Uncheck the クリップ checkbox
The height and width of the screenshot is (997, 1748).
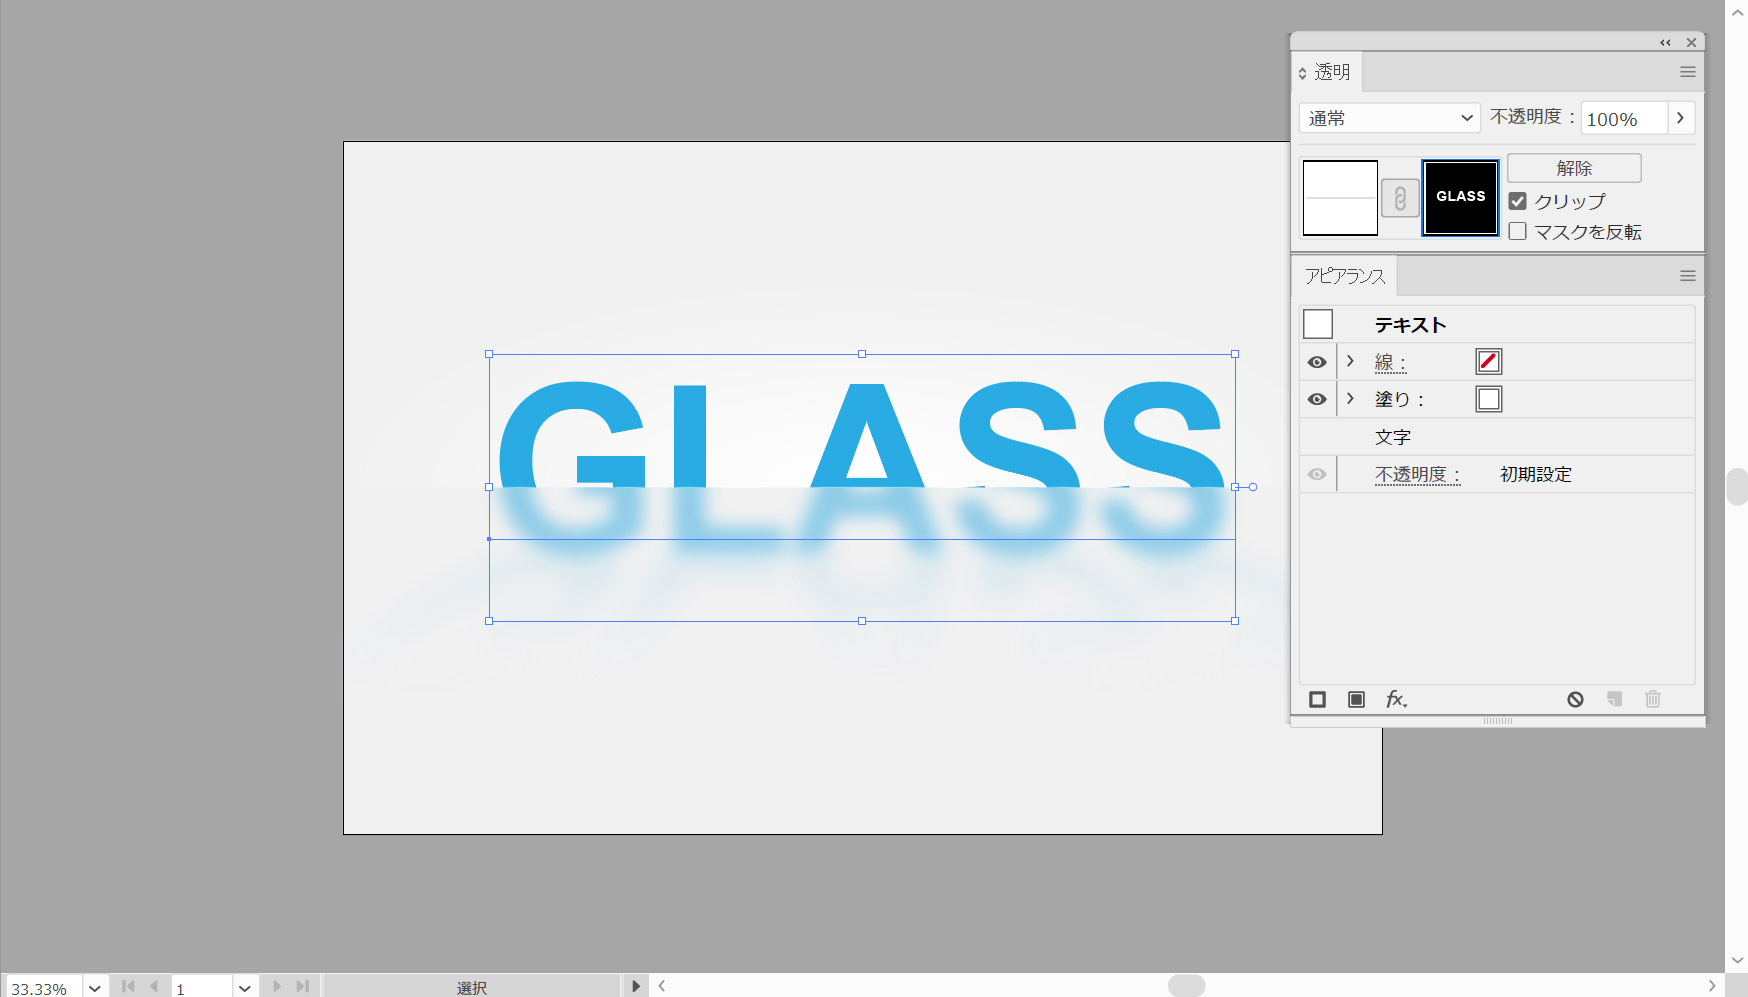point(1518,201)
